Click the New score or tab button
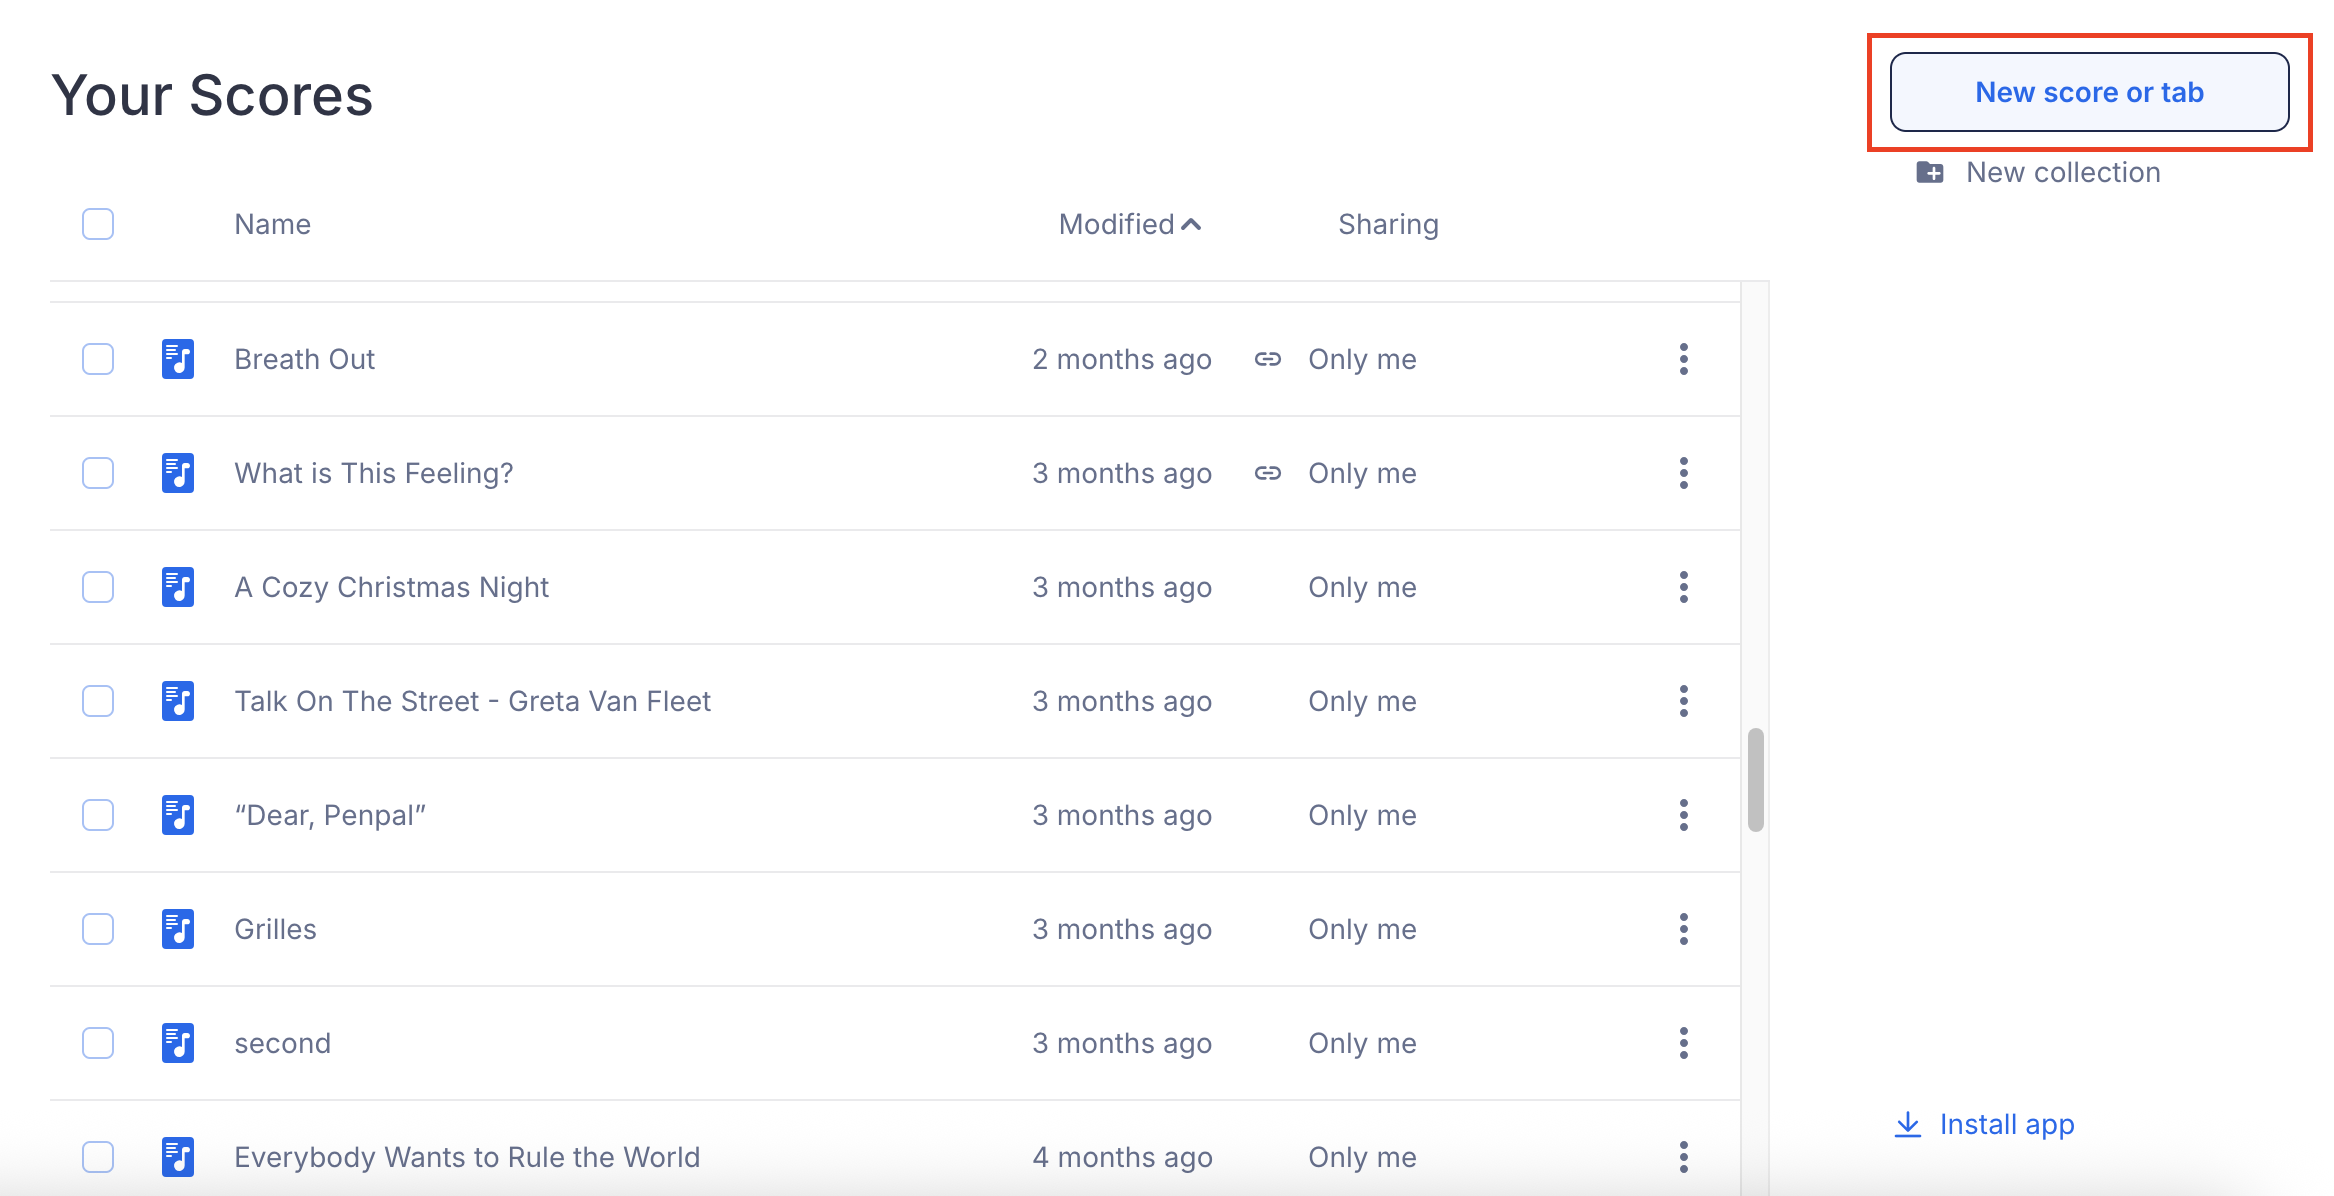This screenshot has width=2334, height=1196. tap(2089, 91)
